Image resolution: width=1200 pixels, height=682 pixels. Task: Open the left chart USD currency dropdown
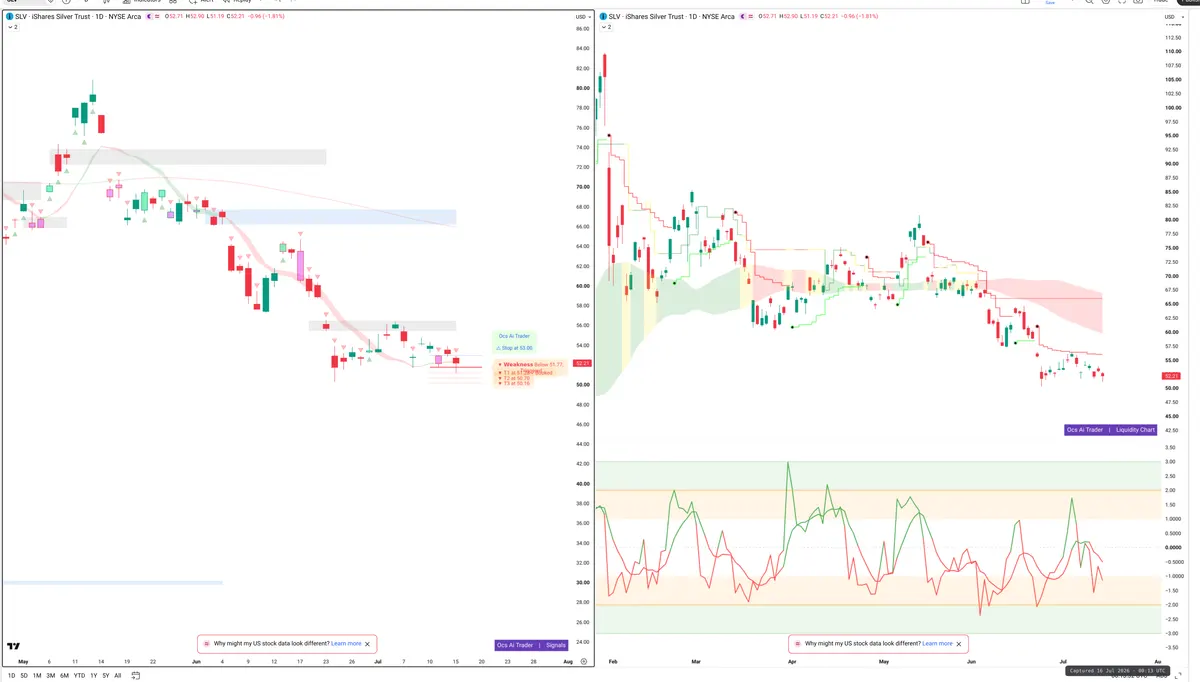click(x=582, y=17)
